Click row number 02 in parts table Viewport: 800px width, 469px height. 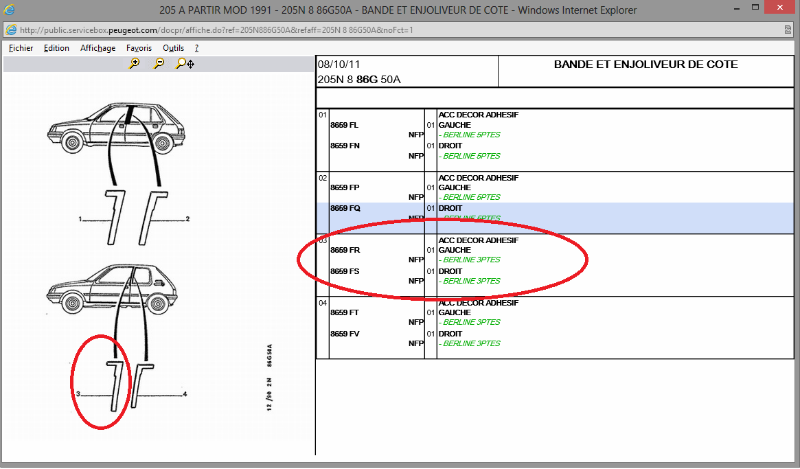(x=322, y=178)
